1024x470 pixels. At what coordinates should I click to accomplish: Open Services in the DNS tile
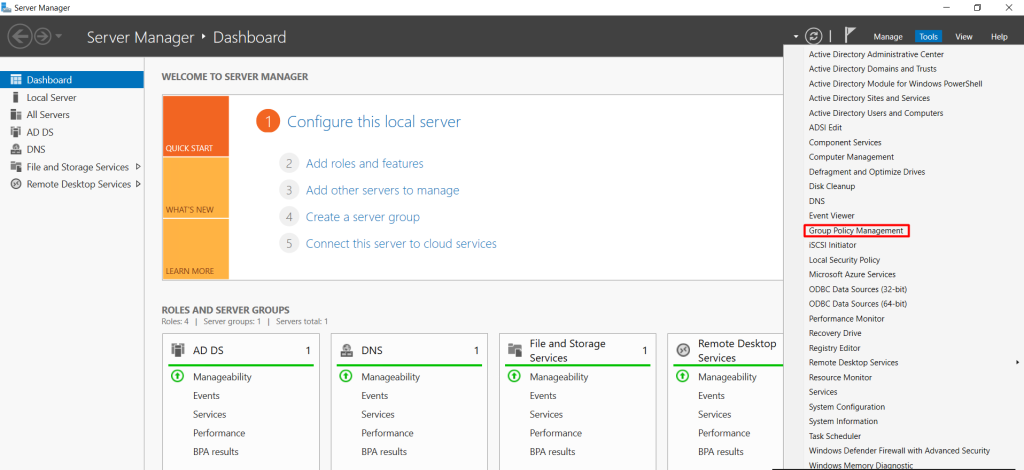point(378,415)
